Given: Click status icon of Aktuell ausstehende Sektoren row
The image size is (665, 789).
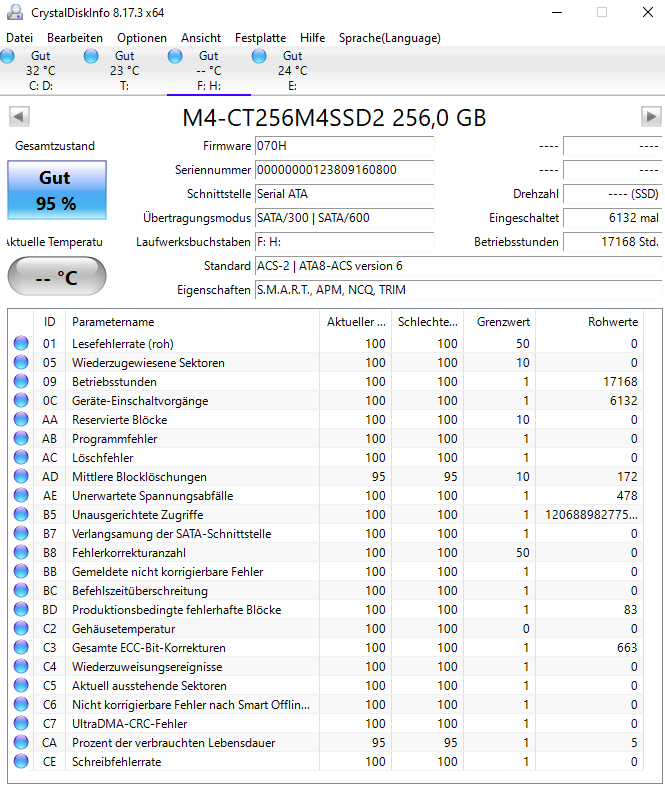Looking at the screenshot, I should (x=21, y=685).
